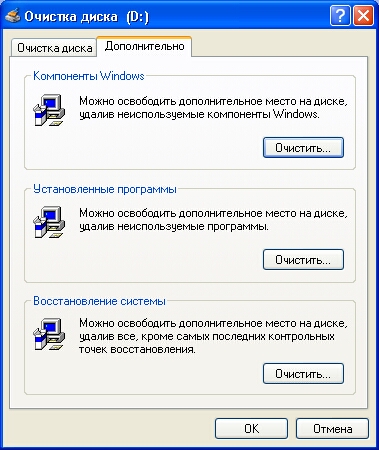Screen dimensions: 379x450
Task: Click the text about unused Windows components
Action: pyautogui.click(x=213, y=108)
